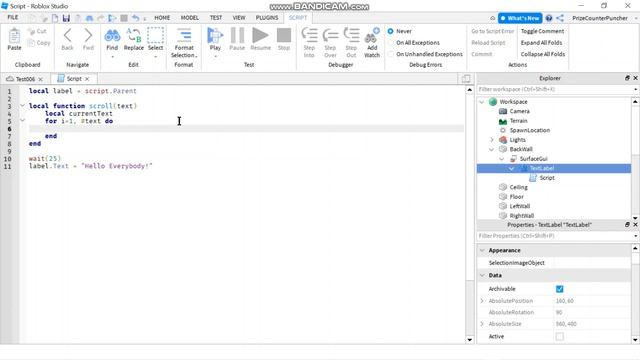Viewport: 640px width, 360px height.
Task: Click the save icon in quick access bar
Action: 66,18
